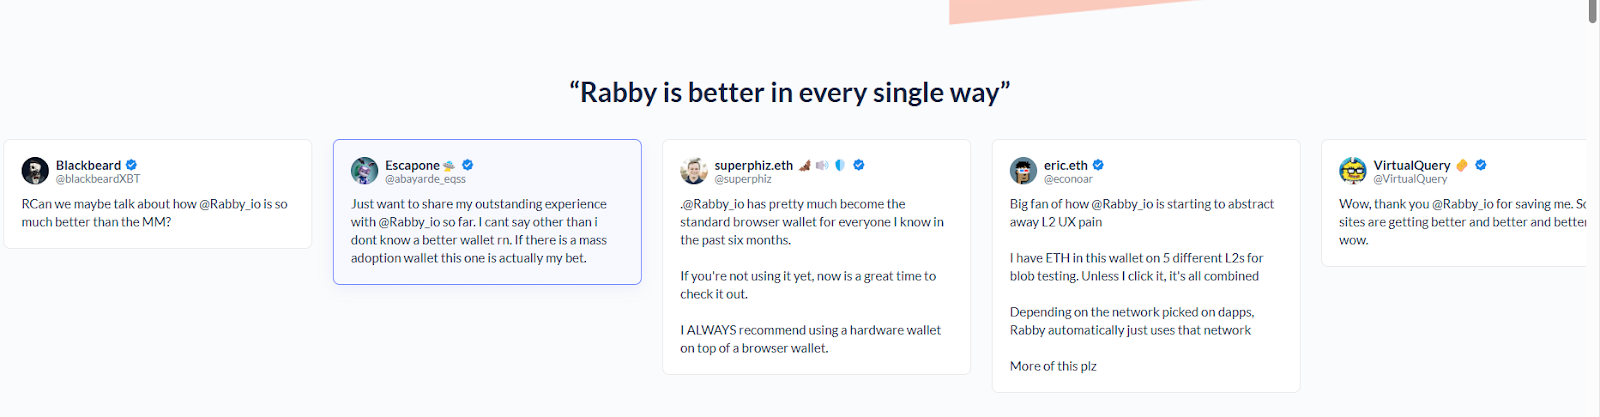Click verified badge next to Blackbeard
The image size is (1600, 417).
[x=131, y=165]
